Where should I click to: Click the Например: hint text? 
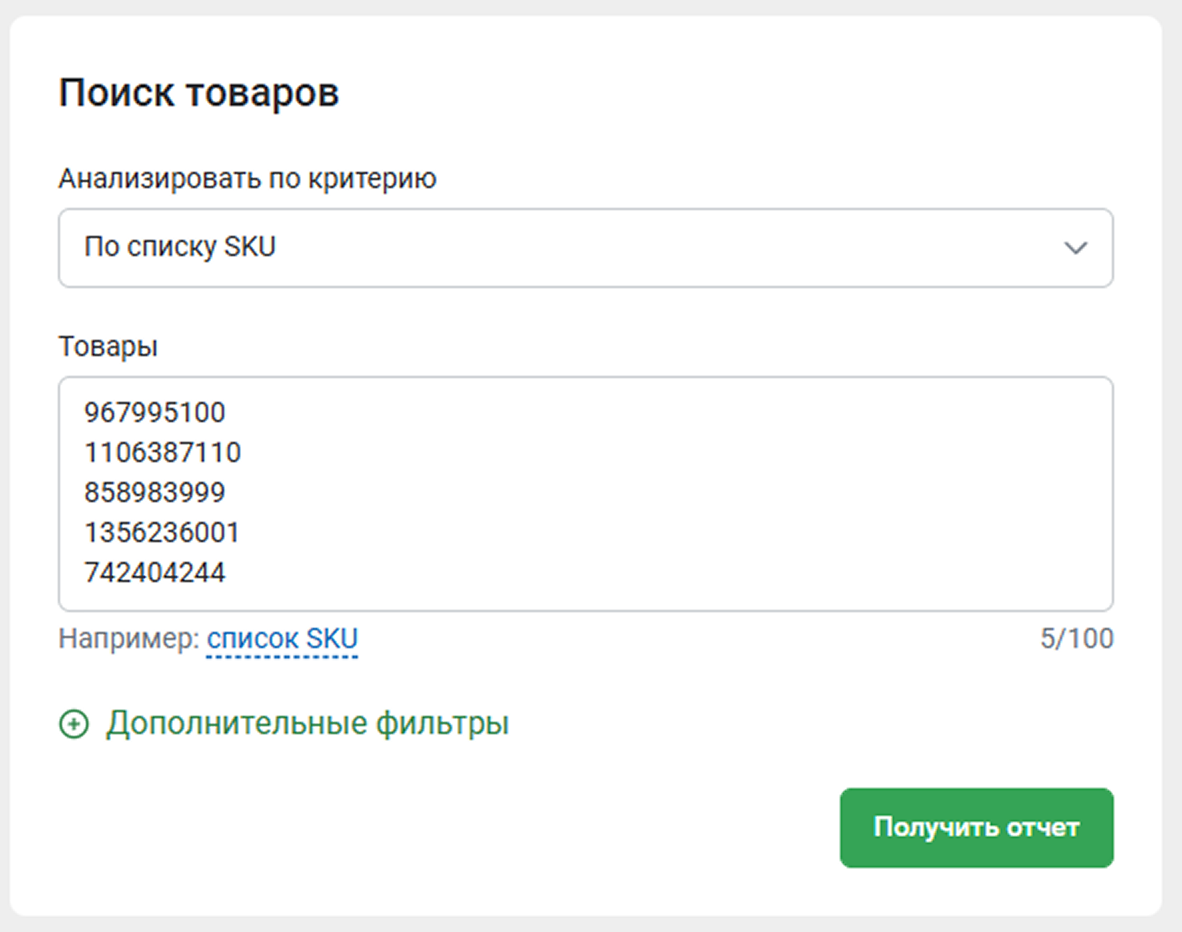[x=129, y=639]
